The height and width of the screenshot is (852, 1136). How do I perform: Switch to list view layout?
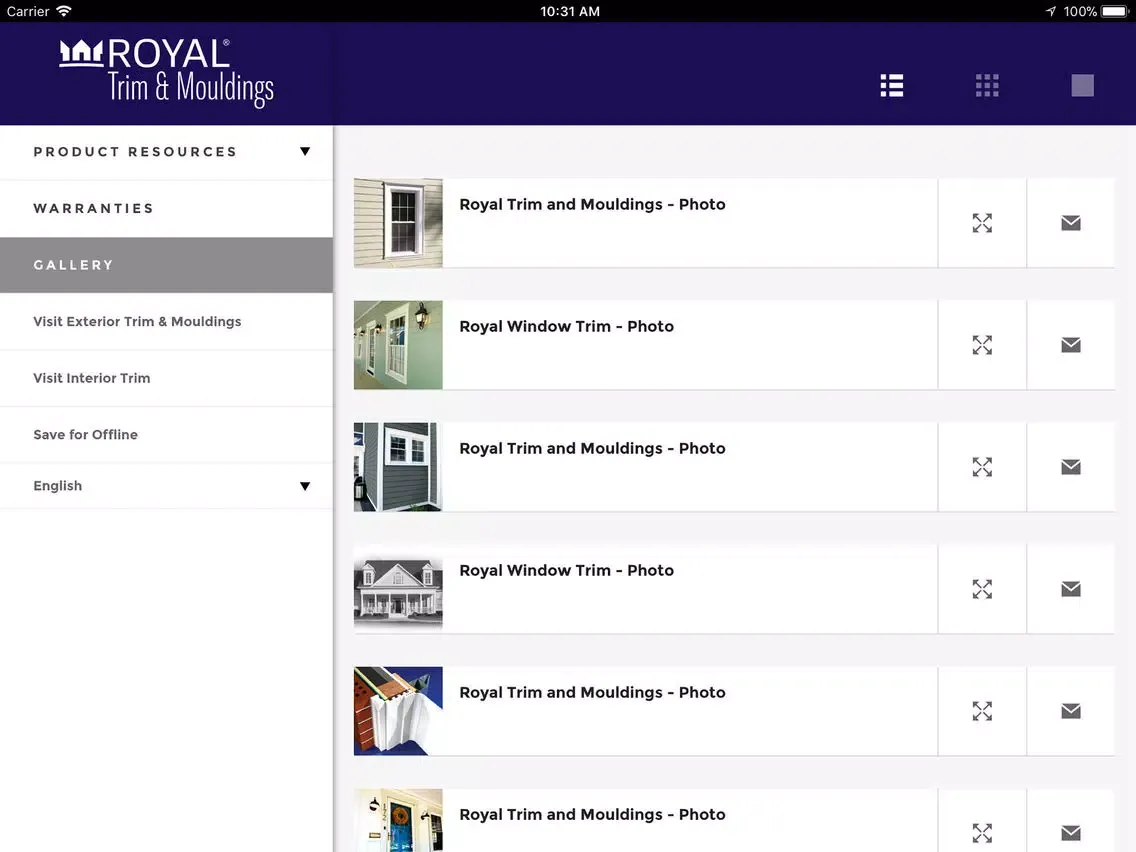click(891, 85)
